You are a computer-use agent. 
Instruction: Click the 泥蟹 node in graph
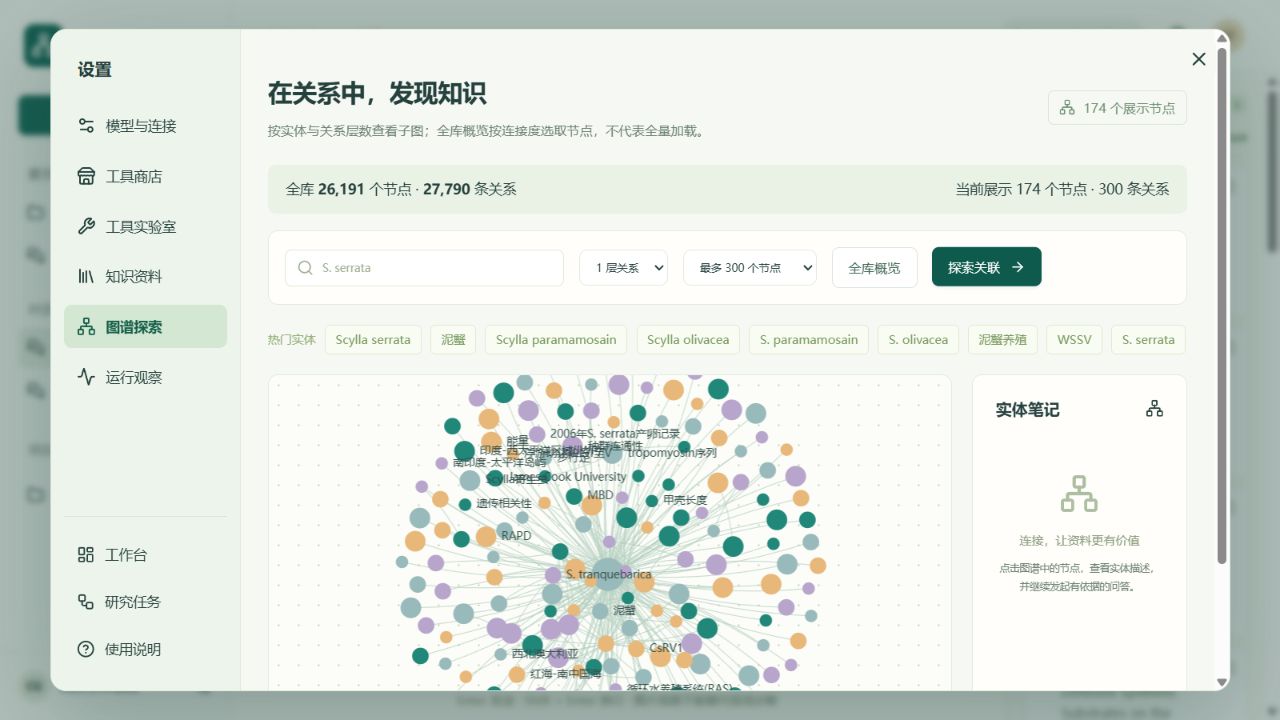[600, 610]
